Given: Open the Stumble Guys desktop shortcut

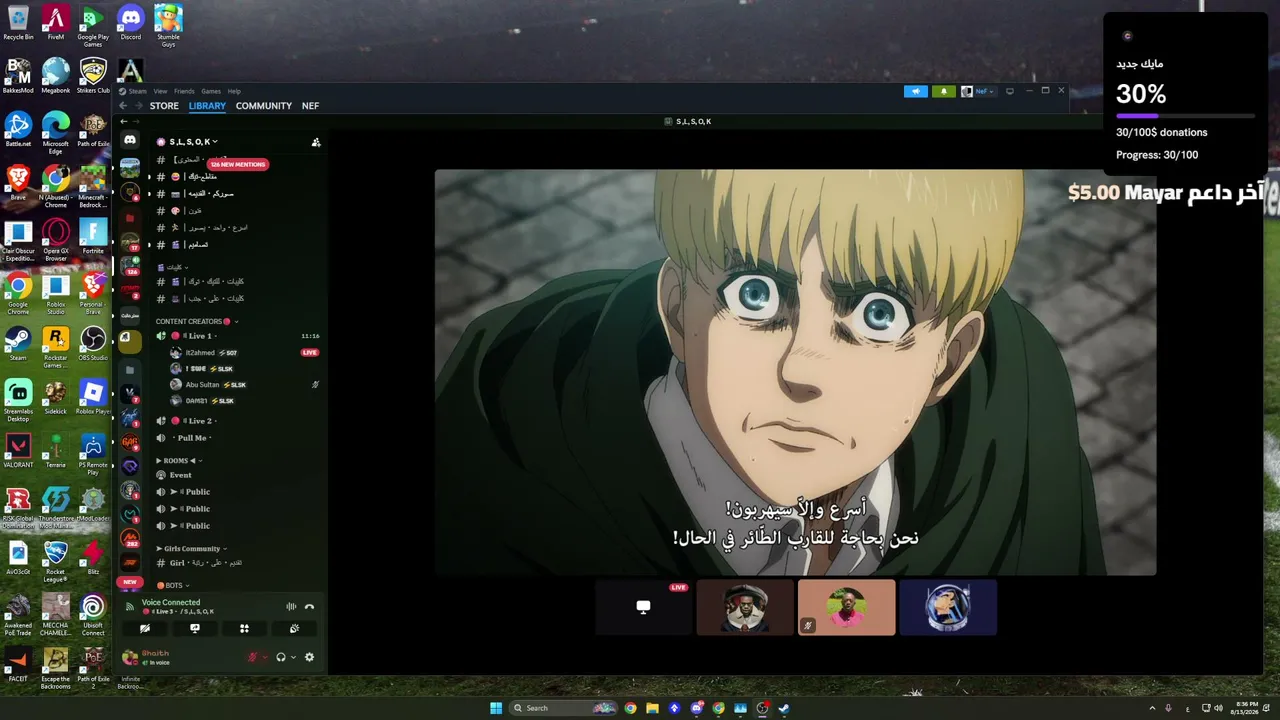Looking at the screenshot, I should pyautogui.click(x=168, y=26).
